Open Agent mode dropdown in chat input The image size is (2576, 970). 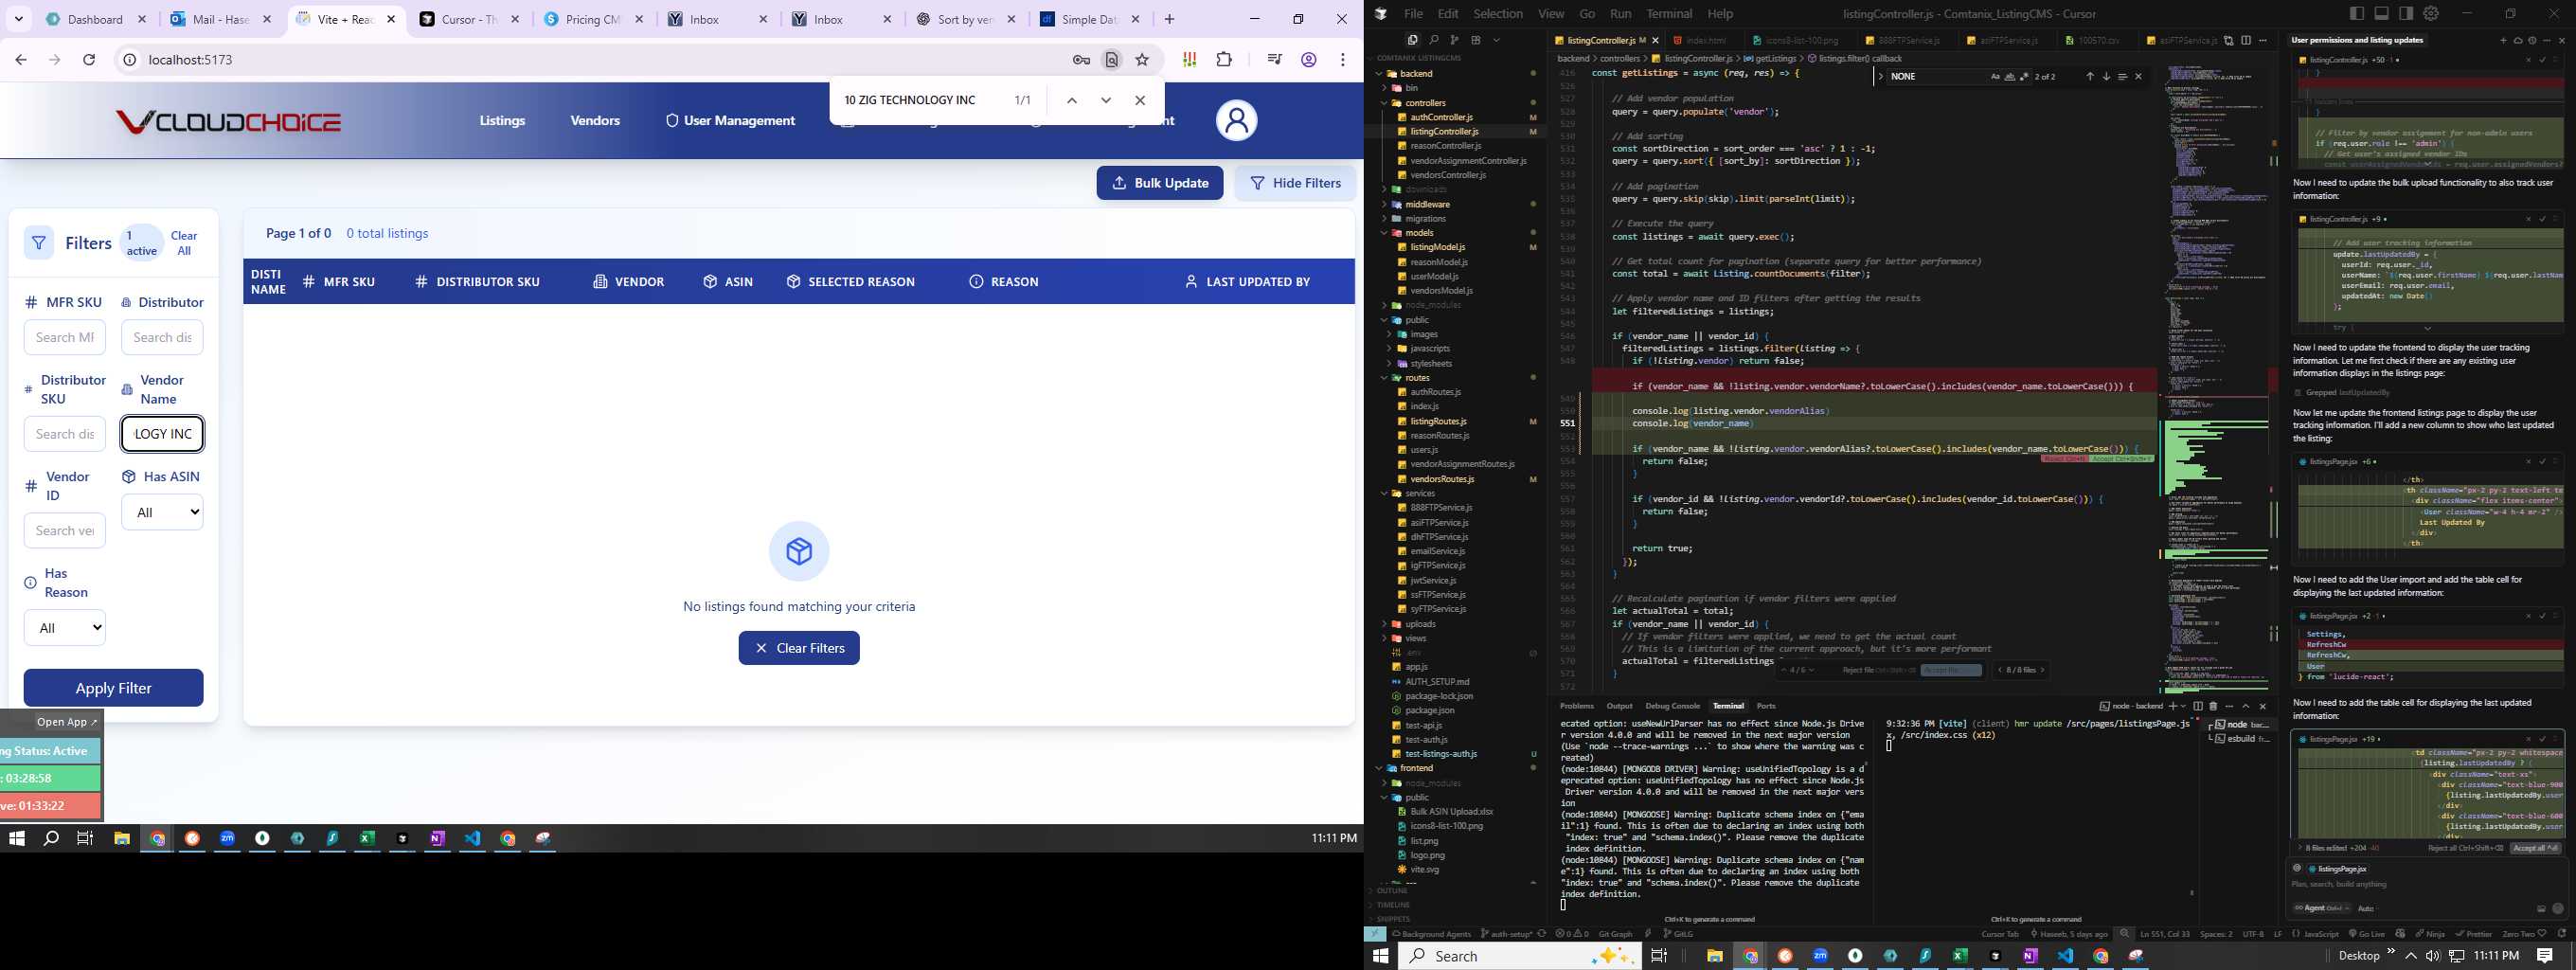[x=2322, y=908]
